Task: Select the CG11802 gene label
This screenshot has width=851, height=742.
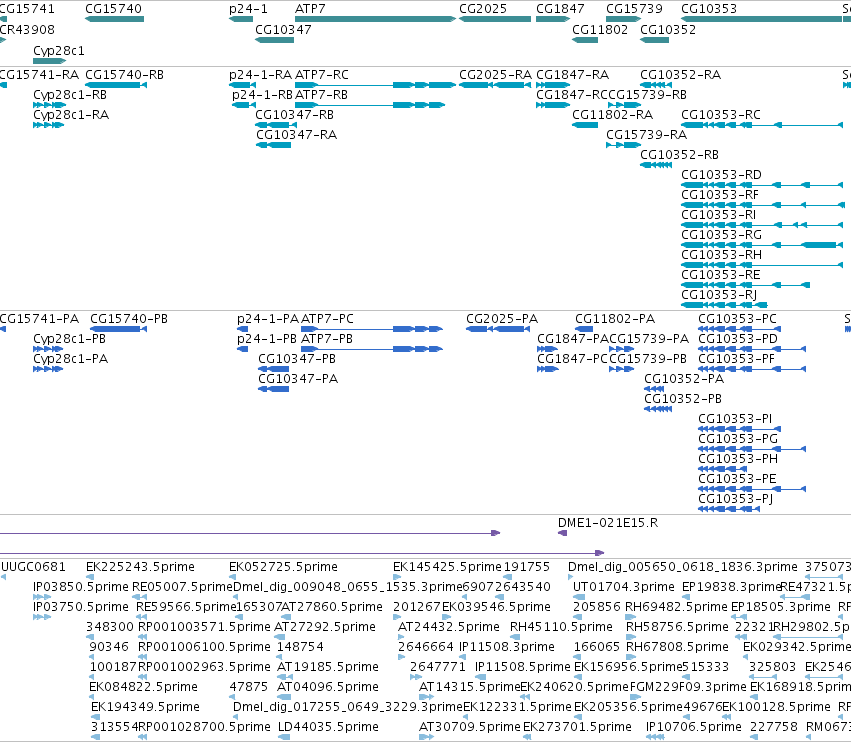Action: [x=600, y=29]
